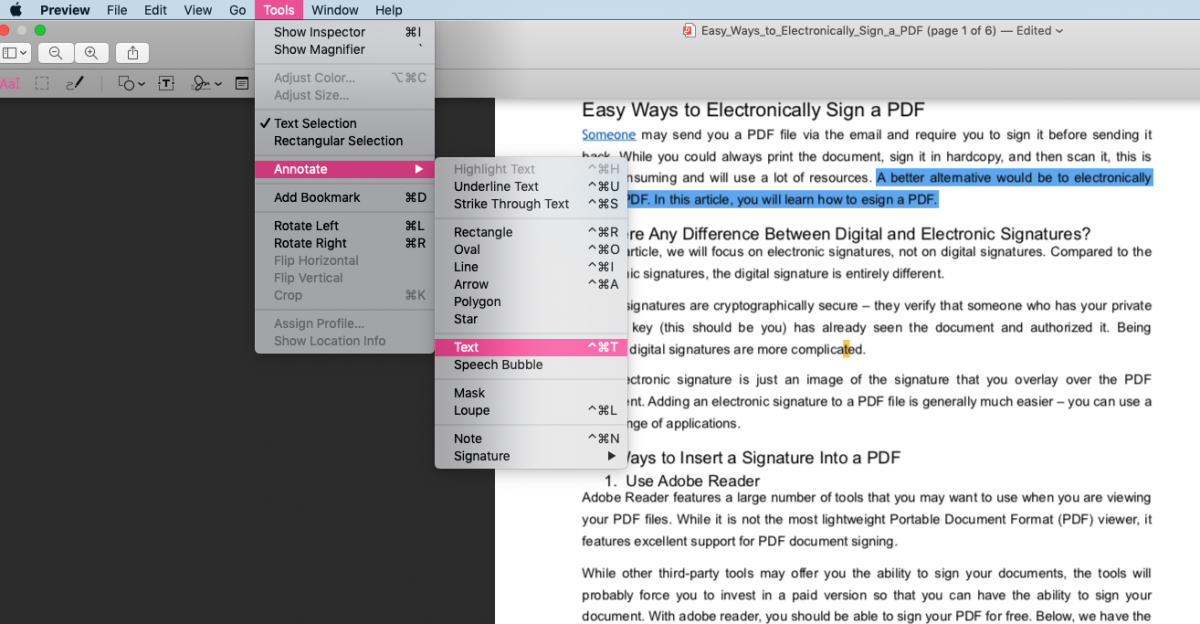Open the Sign tool in the markup toolbar
The width and height of the screenshot is (1200, 624).
tap(199, 84)
